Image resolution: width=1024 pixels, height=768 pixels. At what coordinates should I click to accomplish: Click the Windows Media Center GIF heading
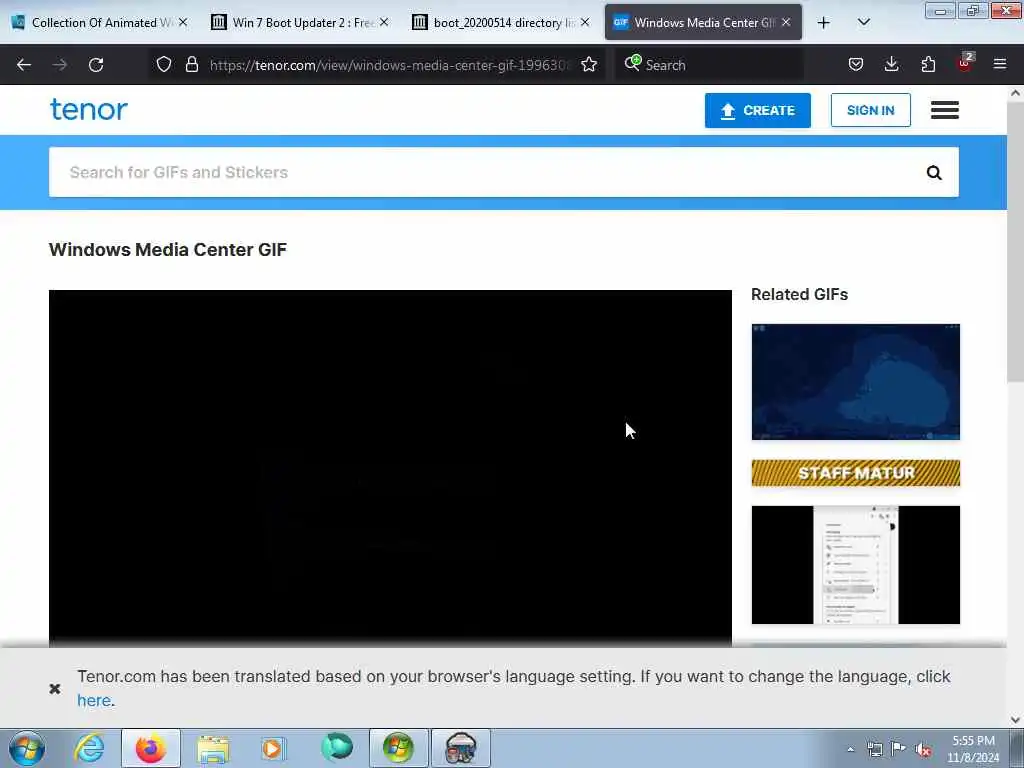click(x=168, y=249)
